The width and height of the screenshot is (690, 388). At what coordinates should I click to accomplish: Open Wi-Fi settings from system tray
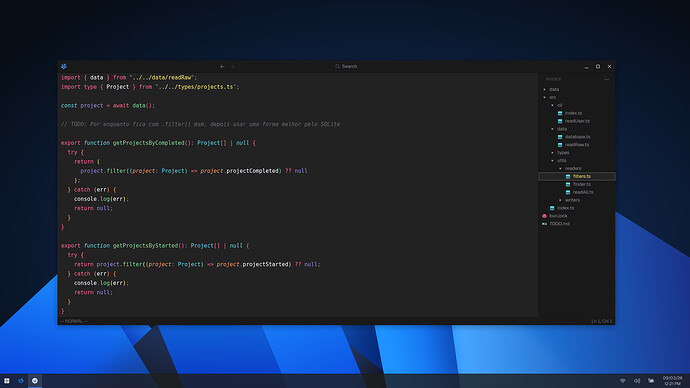[622, 381]
